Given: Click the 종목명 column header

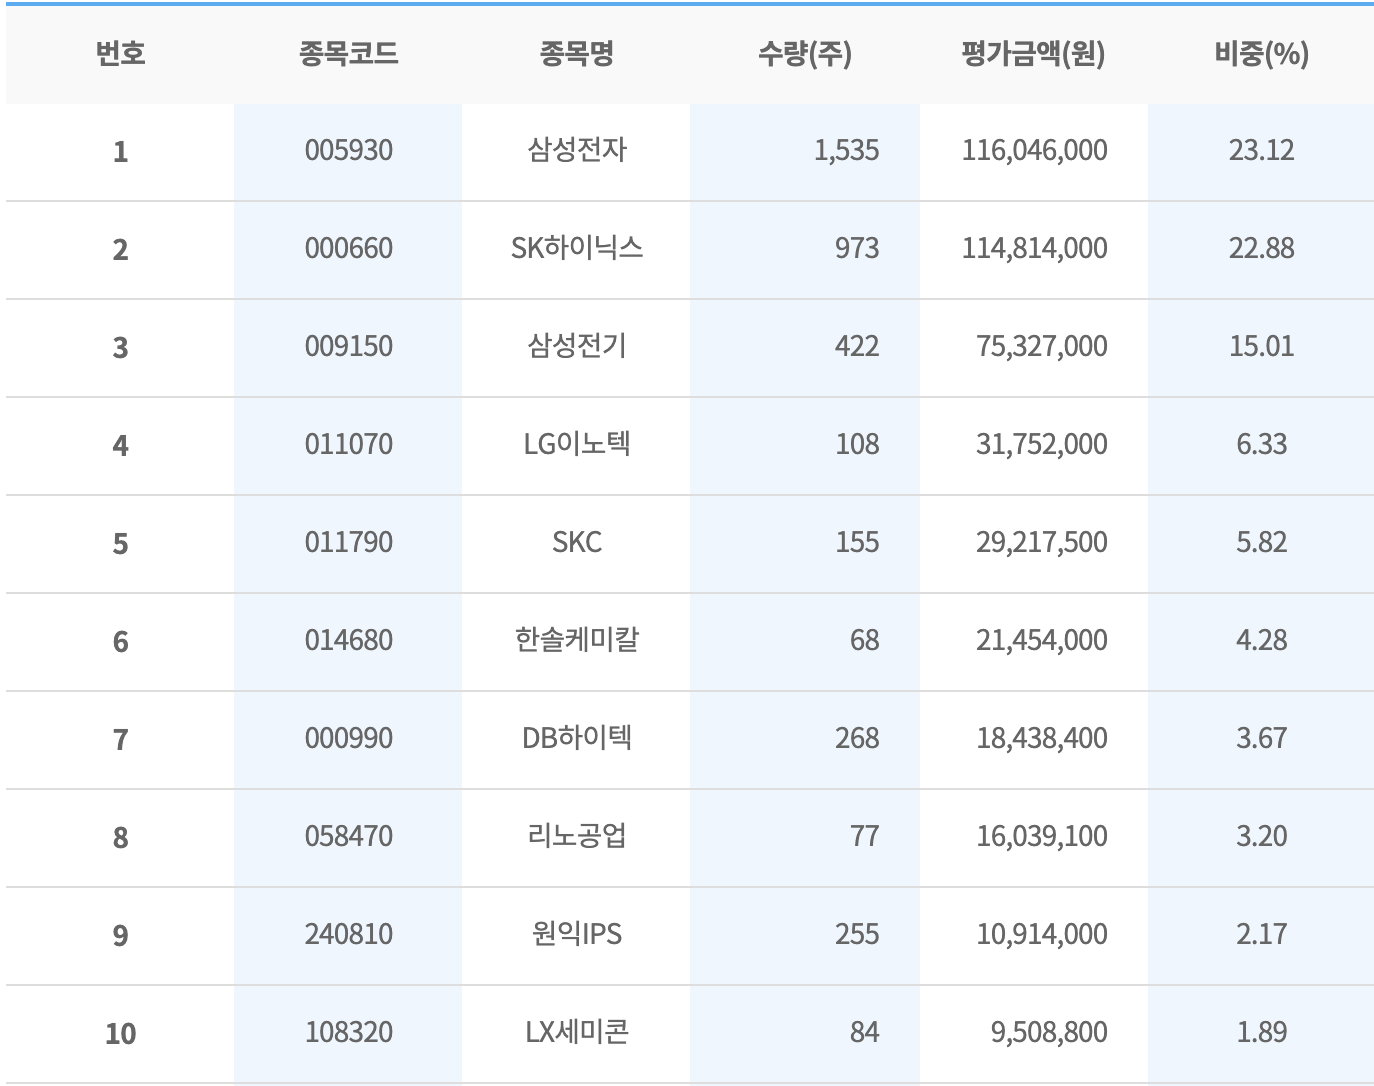Looking at the screenshot, I should (x=577, y=54).
